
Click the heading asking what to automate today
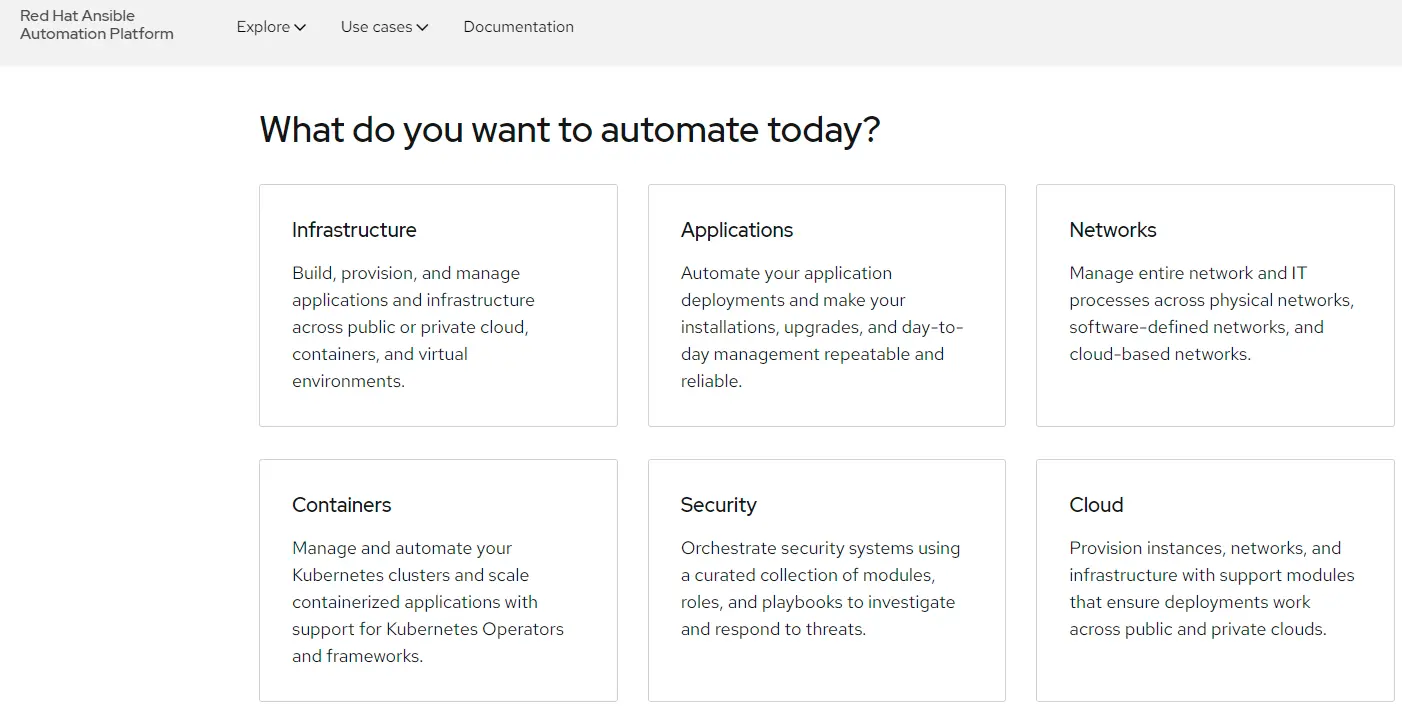[569, 130]
